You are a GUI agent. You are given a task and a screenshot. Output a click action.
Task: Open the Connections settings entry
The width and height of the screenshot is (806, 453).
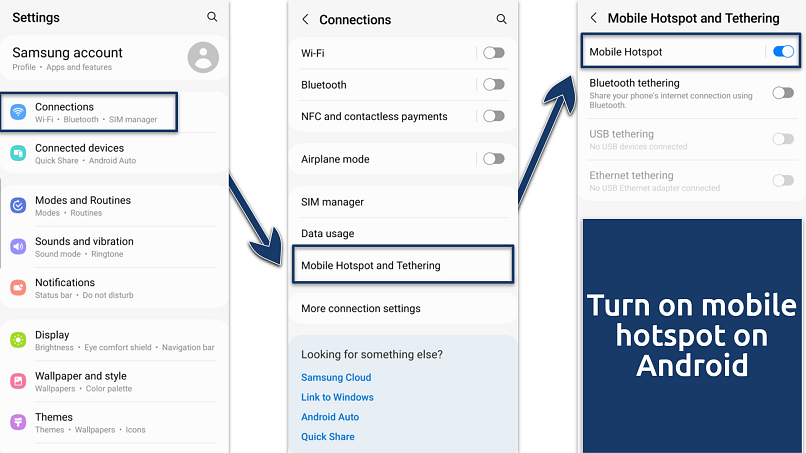point(89,112)
